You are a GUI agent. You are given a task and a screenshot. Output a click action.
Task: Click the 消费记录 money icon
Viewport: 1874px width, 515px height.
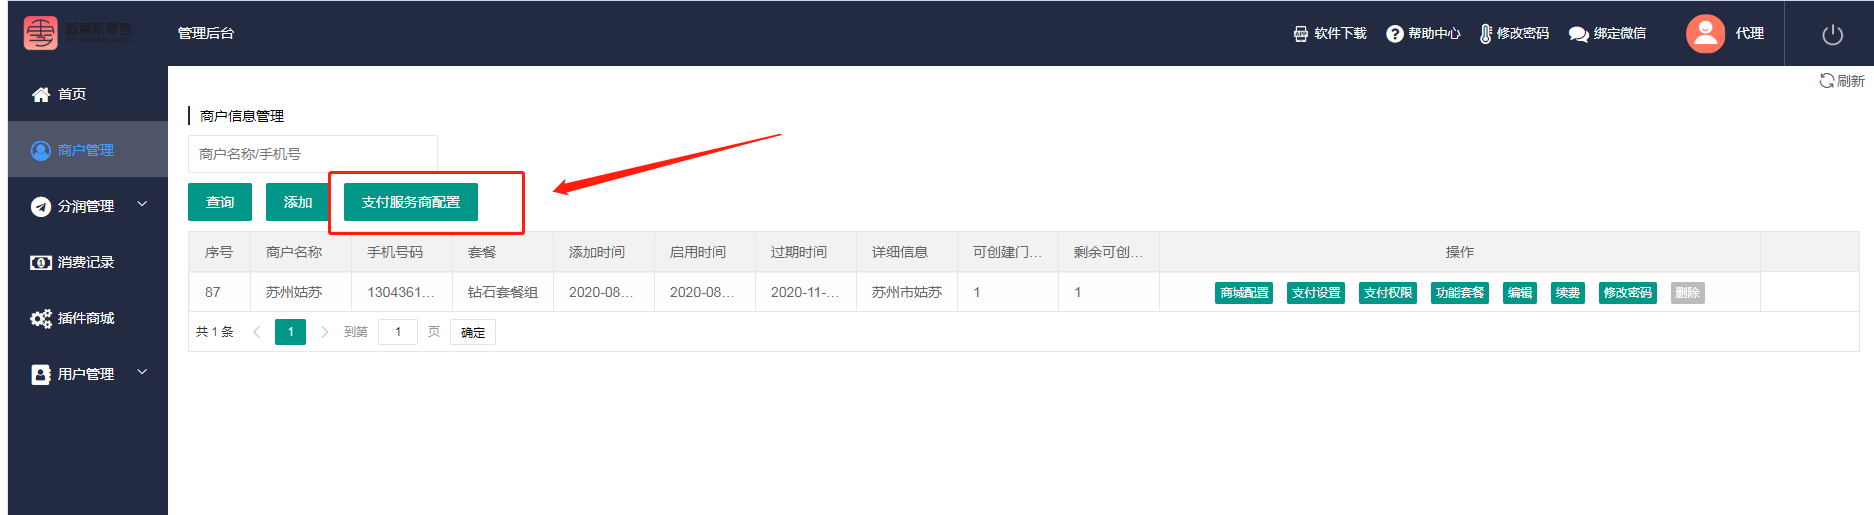point(41,262)
